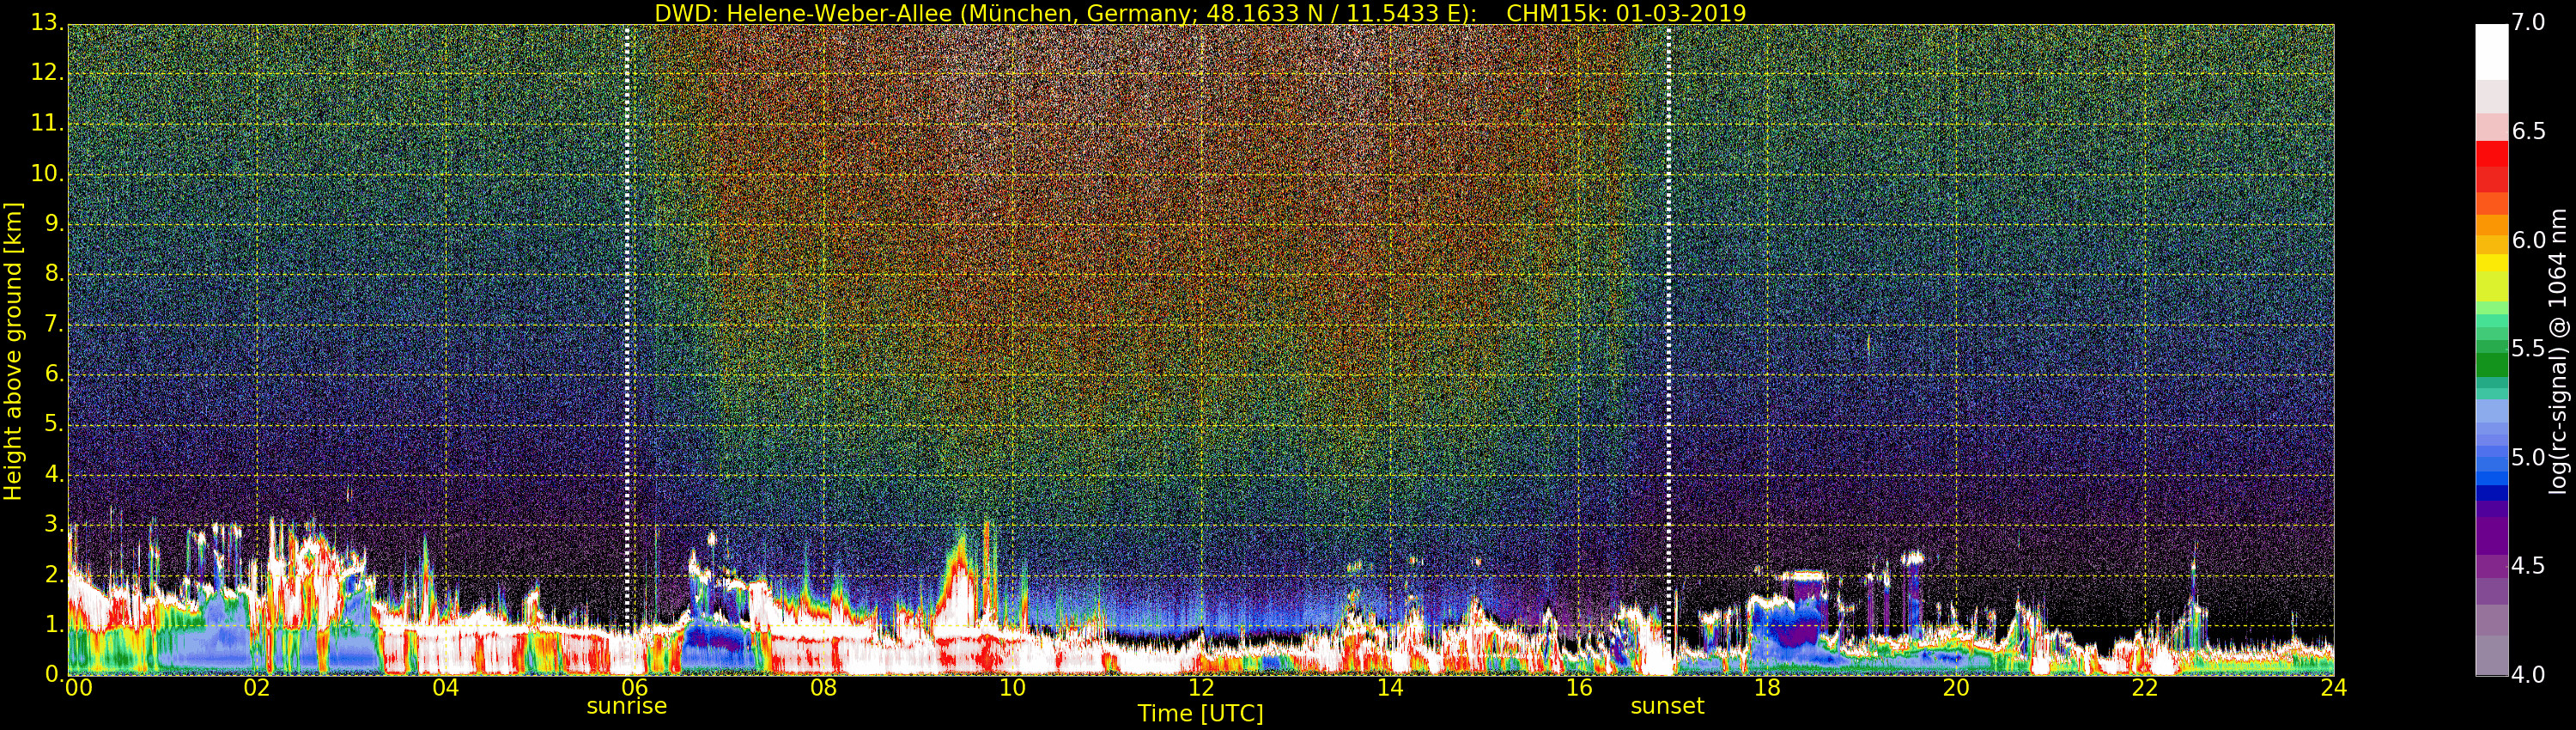Viewport: 2576px width, 730px height.
Task: Click the height axis tick "3."
Action: coord(53,525)
